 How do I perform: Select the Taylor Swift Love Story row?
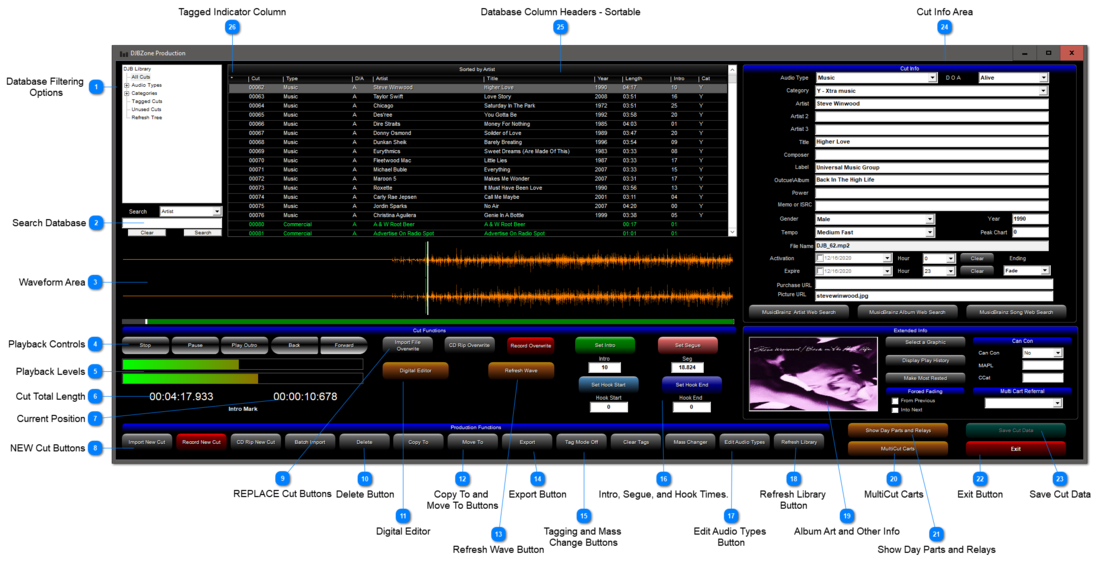477,96
